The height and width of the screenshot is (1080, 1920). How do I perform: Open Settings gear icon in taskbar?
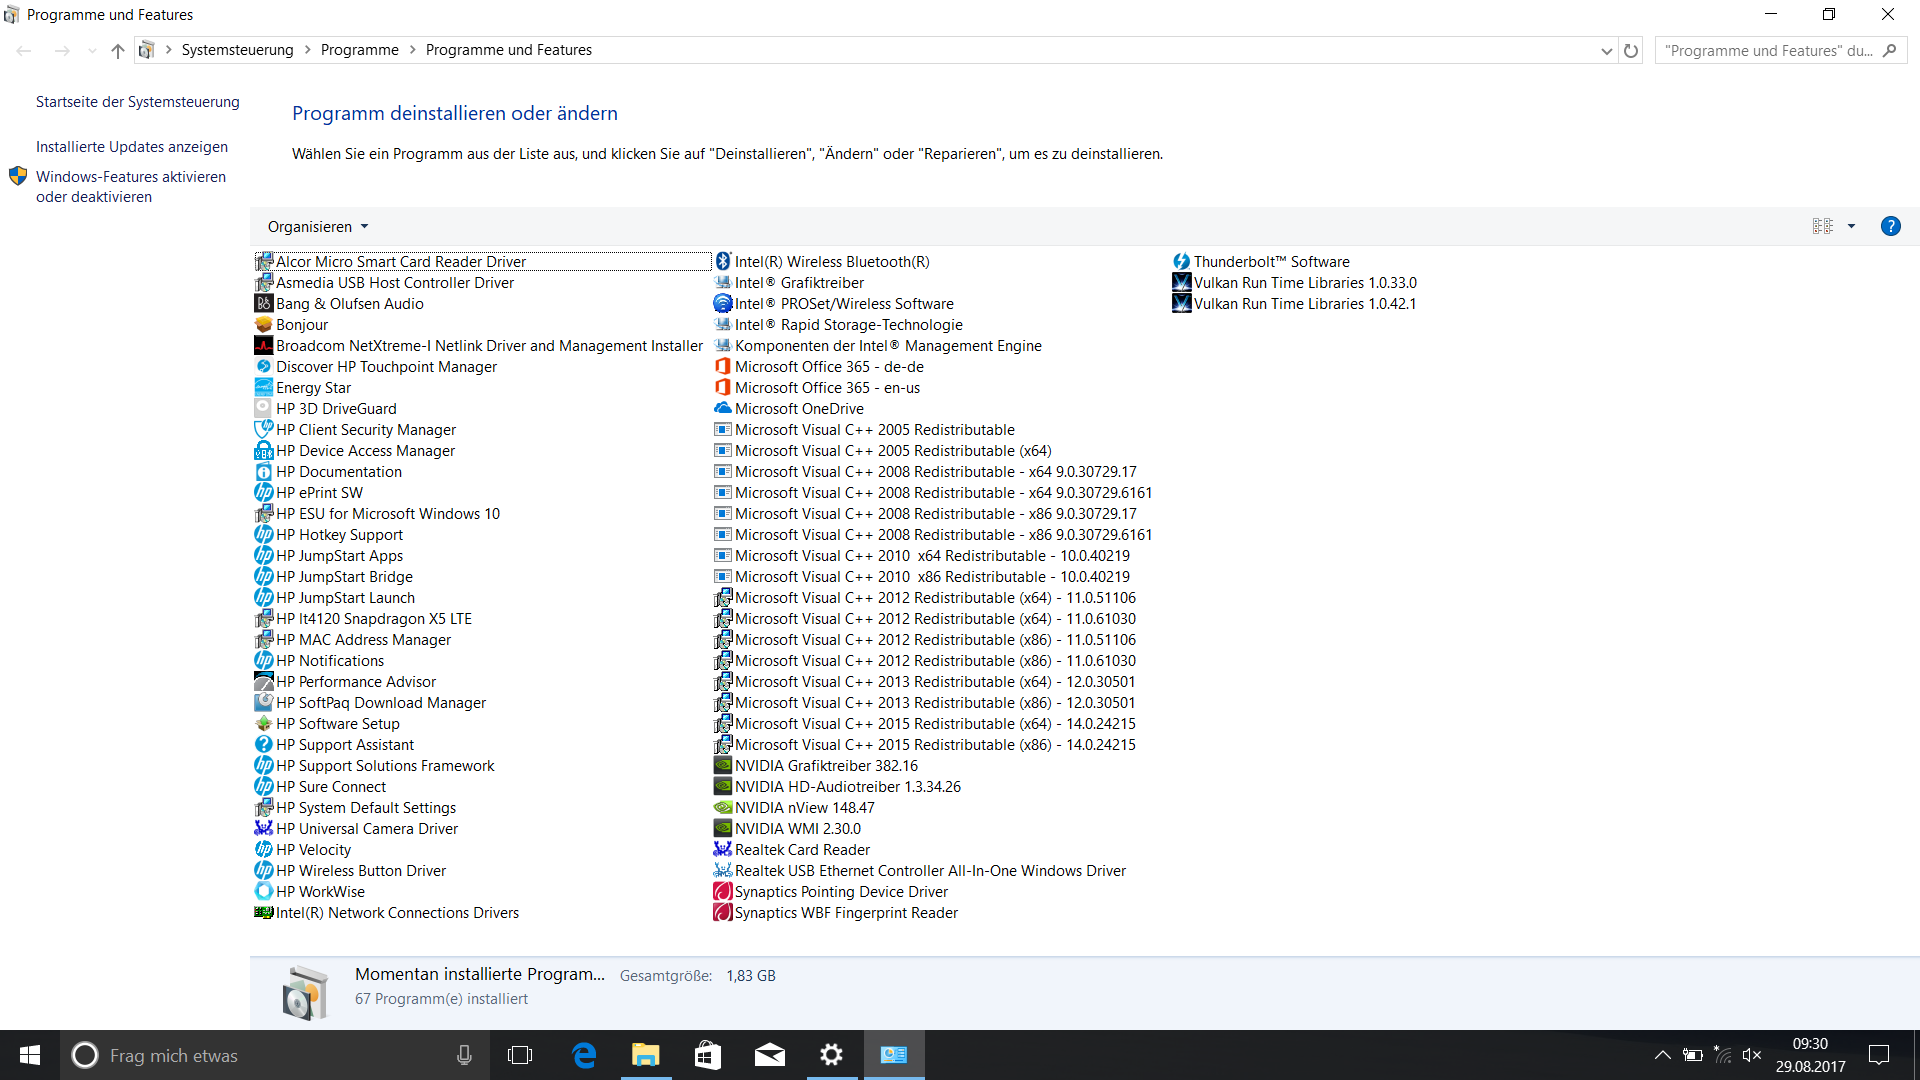tap(831, 1055)
